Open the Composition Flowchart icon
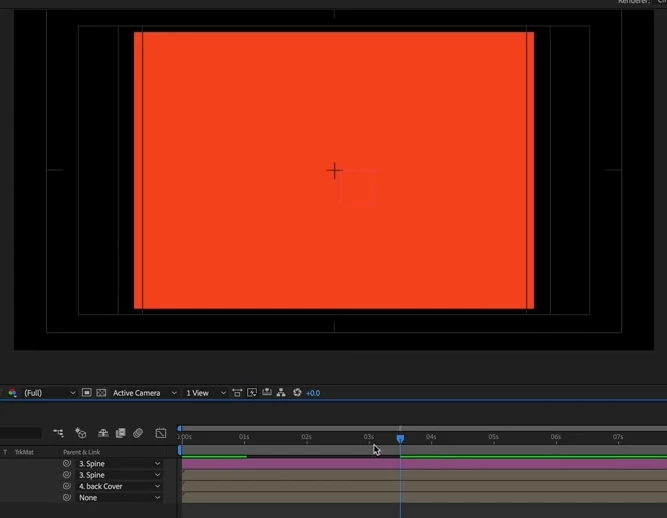The height and width of the screenshot is (518, 667). [x=281, y=393]
